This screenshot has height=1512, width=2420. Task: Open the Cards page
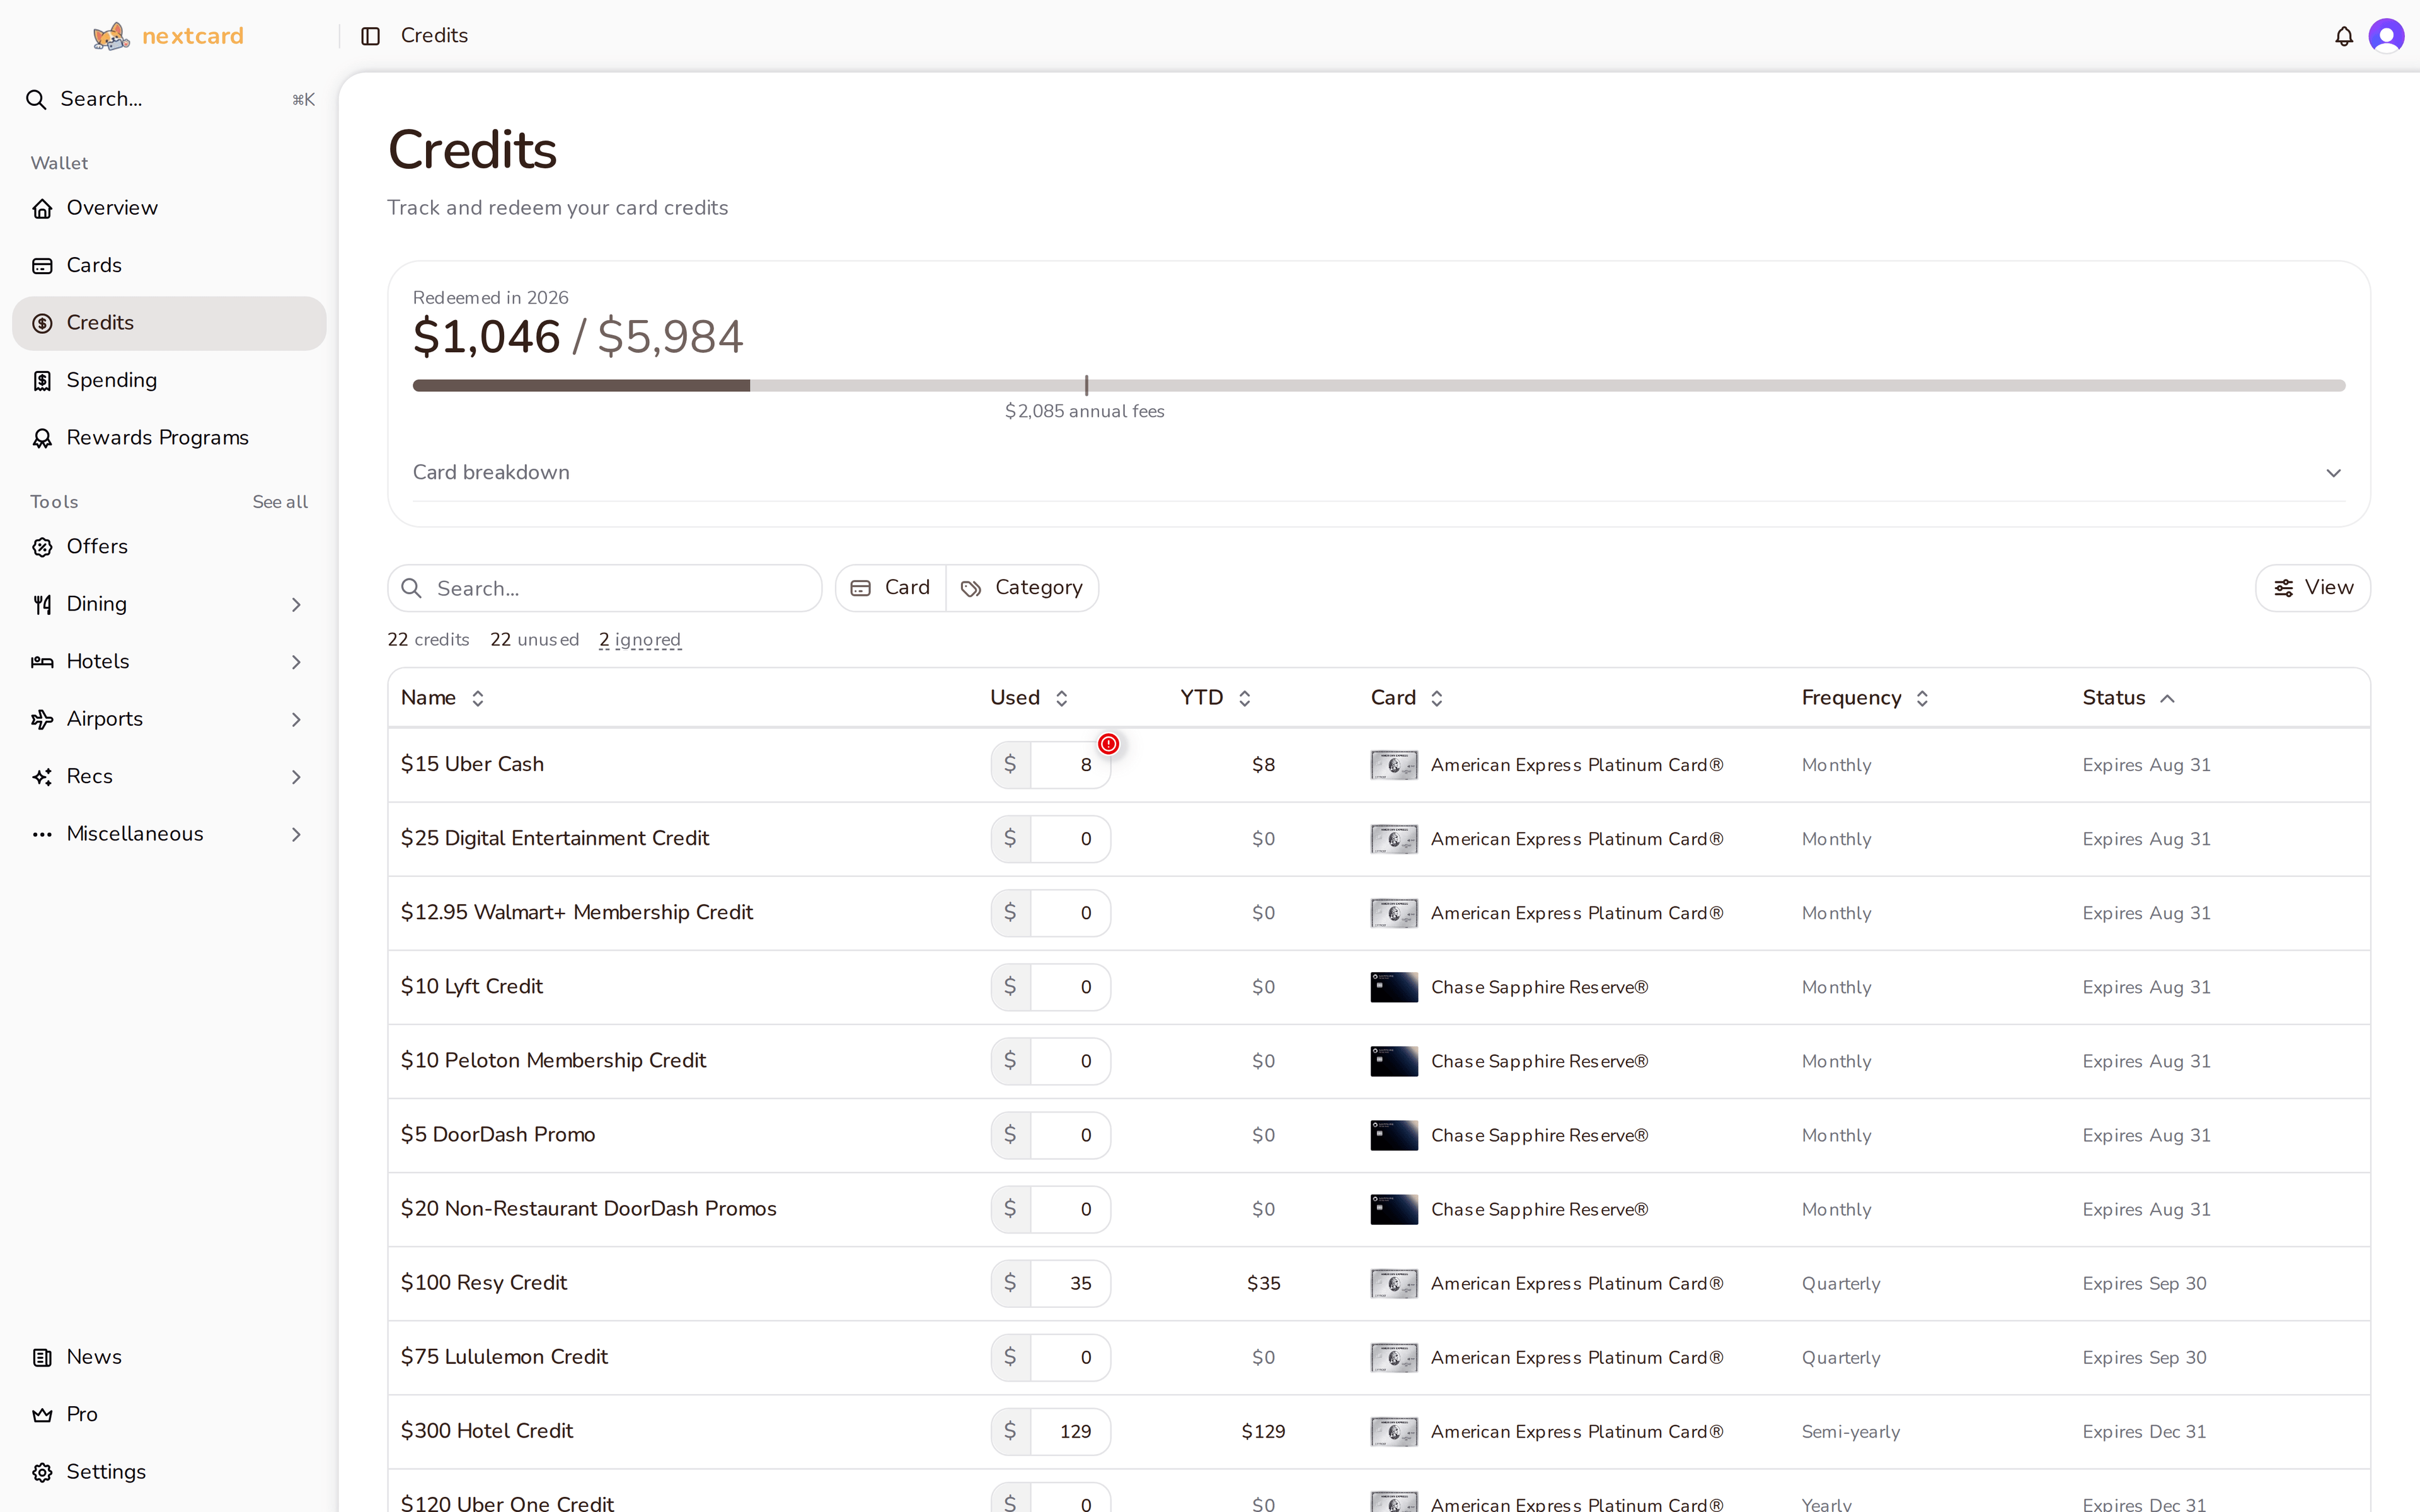pyautogui.click(x=169, y=265)
